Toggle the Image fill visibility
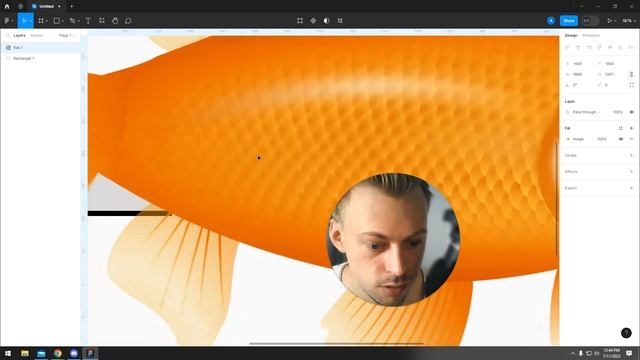Screen dimensions: 640x360 621,139
